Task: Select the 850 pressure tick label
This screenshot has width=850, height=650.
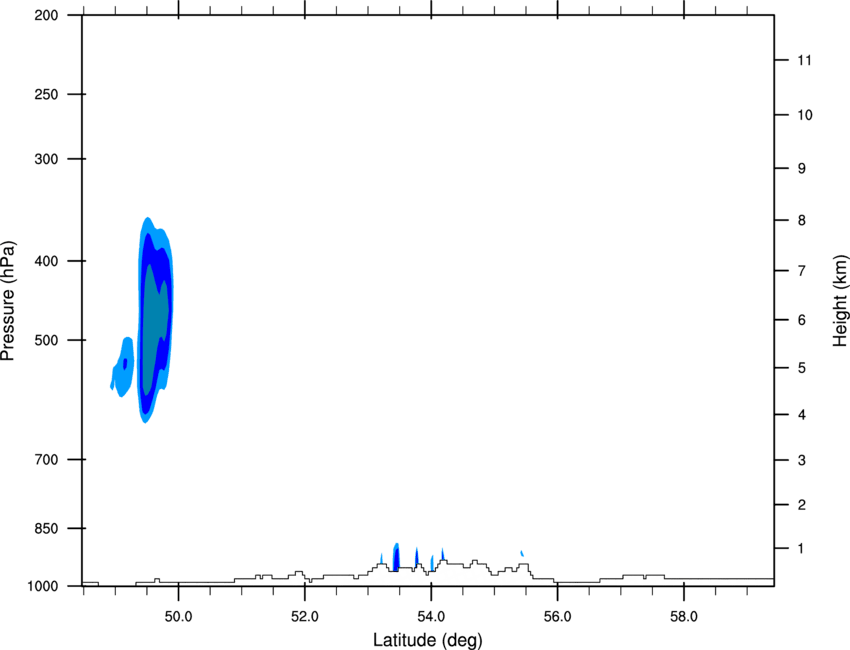Action: [46, 529]
